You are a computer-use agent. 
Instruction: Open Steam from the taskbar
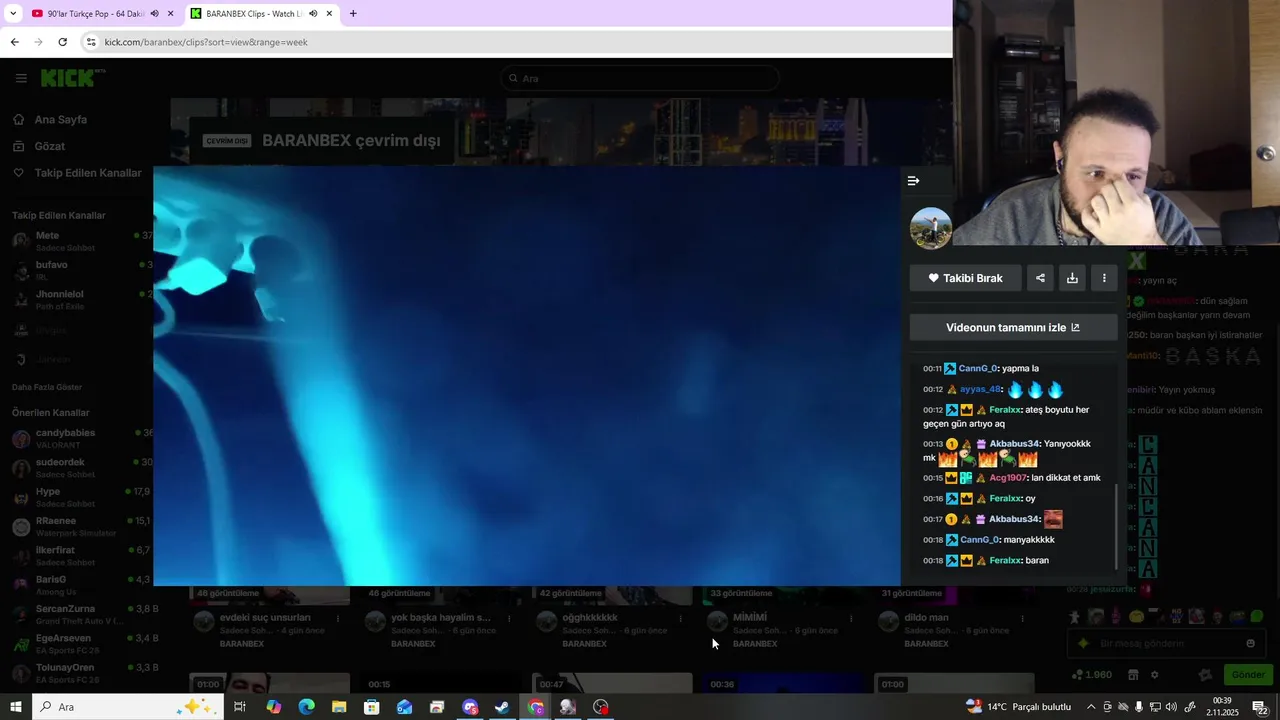502,707
